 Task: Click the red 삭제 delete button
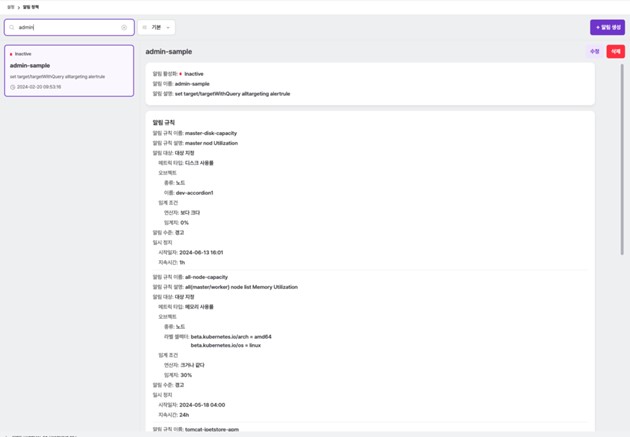click(615, 51)
